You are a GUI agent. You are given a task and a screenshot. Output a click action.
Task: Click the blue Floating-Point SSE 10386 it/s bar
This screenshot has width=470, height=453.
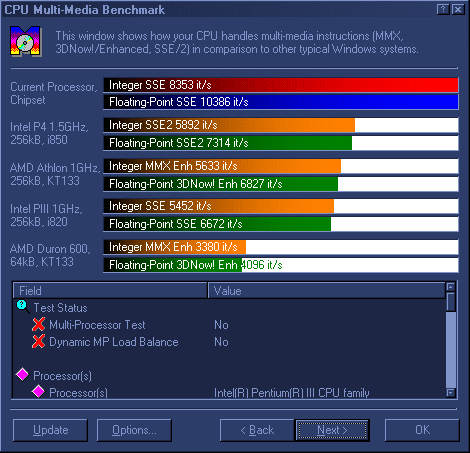coord(281,102)
